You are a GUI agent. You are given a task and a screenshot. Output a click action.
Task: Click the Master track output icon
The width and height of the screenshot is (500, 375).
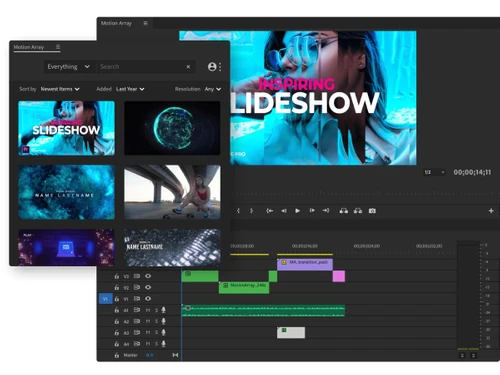tap(175, 355)
